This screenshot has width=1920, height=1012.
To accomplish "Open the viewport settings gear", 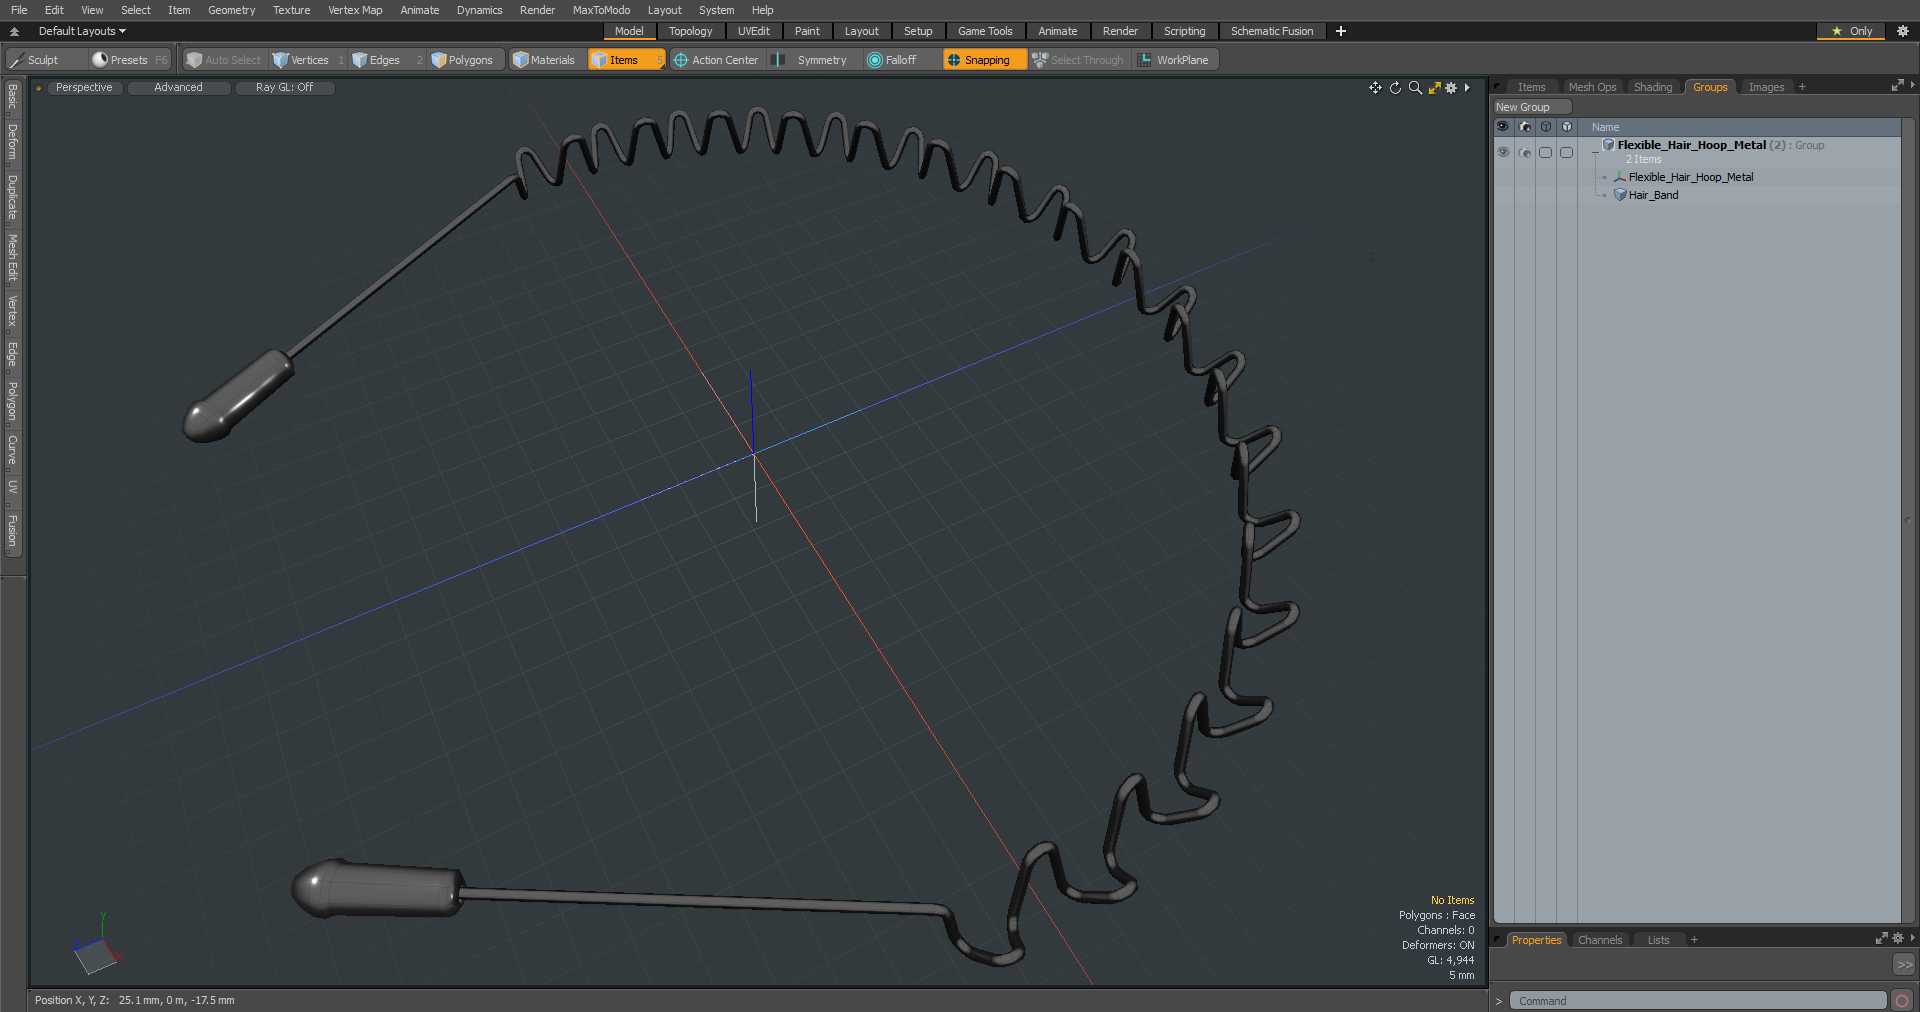I will (x=1451, y=88).
